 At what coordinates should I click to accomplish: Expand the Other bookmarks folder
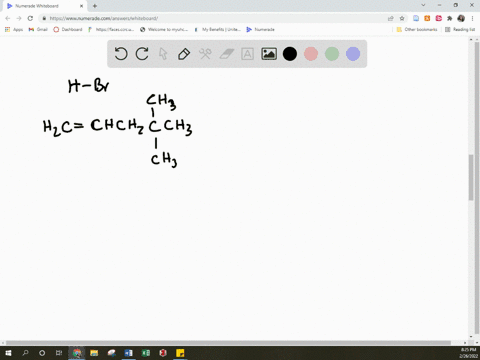click(x=417, y=29)
